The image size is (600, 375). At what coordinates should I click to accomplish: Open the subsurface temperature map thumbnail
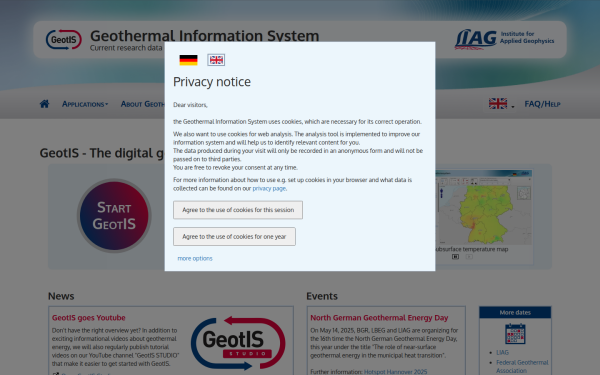pyautogui.click(x=484, y=207)
